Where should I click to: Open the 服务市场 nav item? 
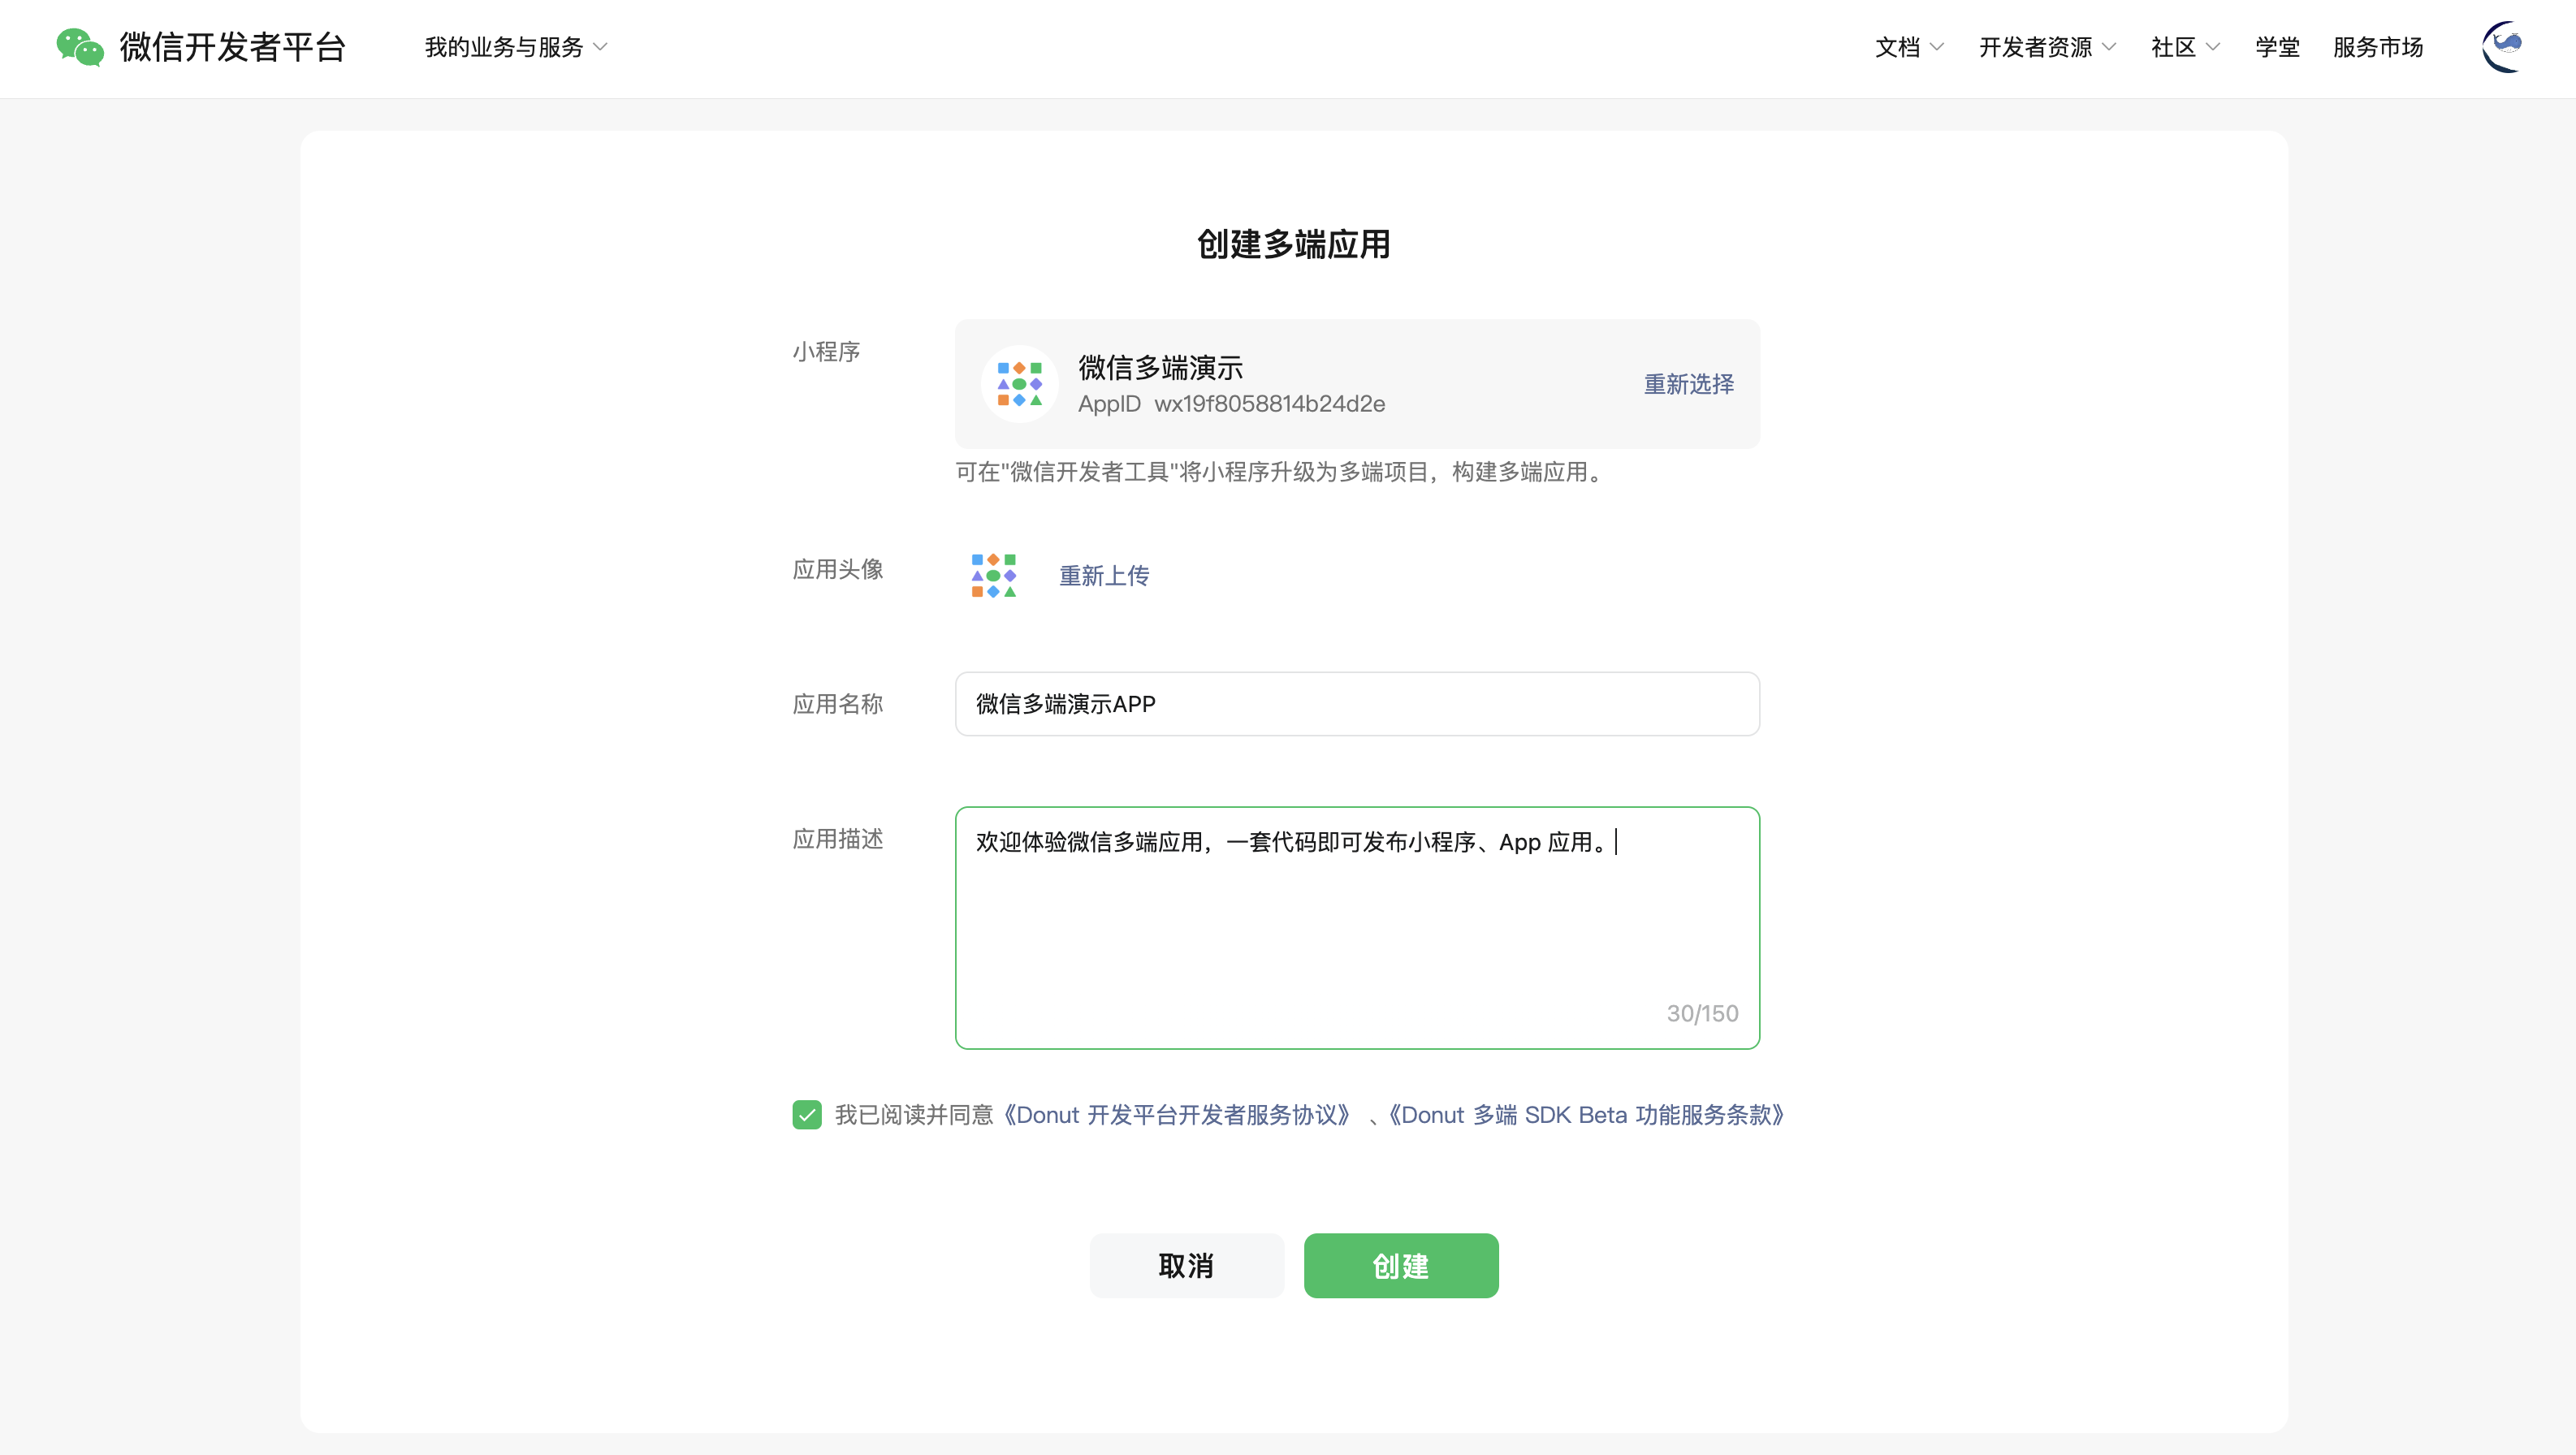[2378, 47]
